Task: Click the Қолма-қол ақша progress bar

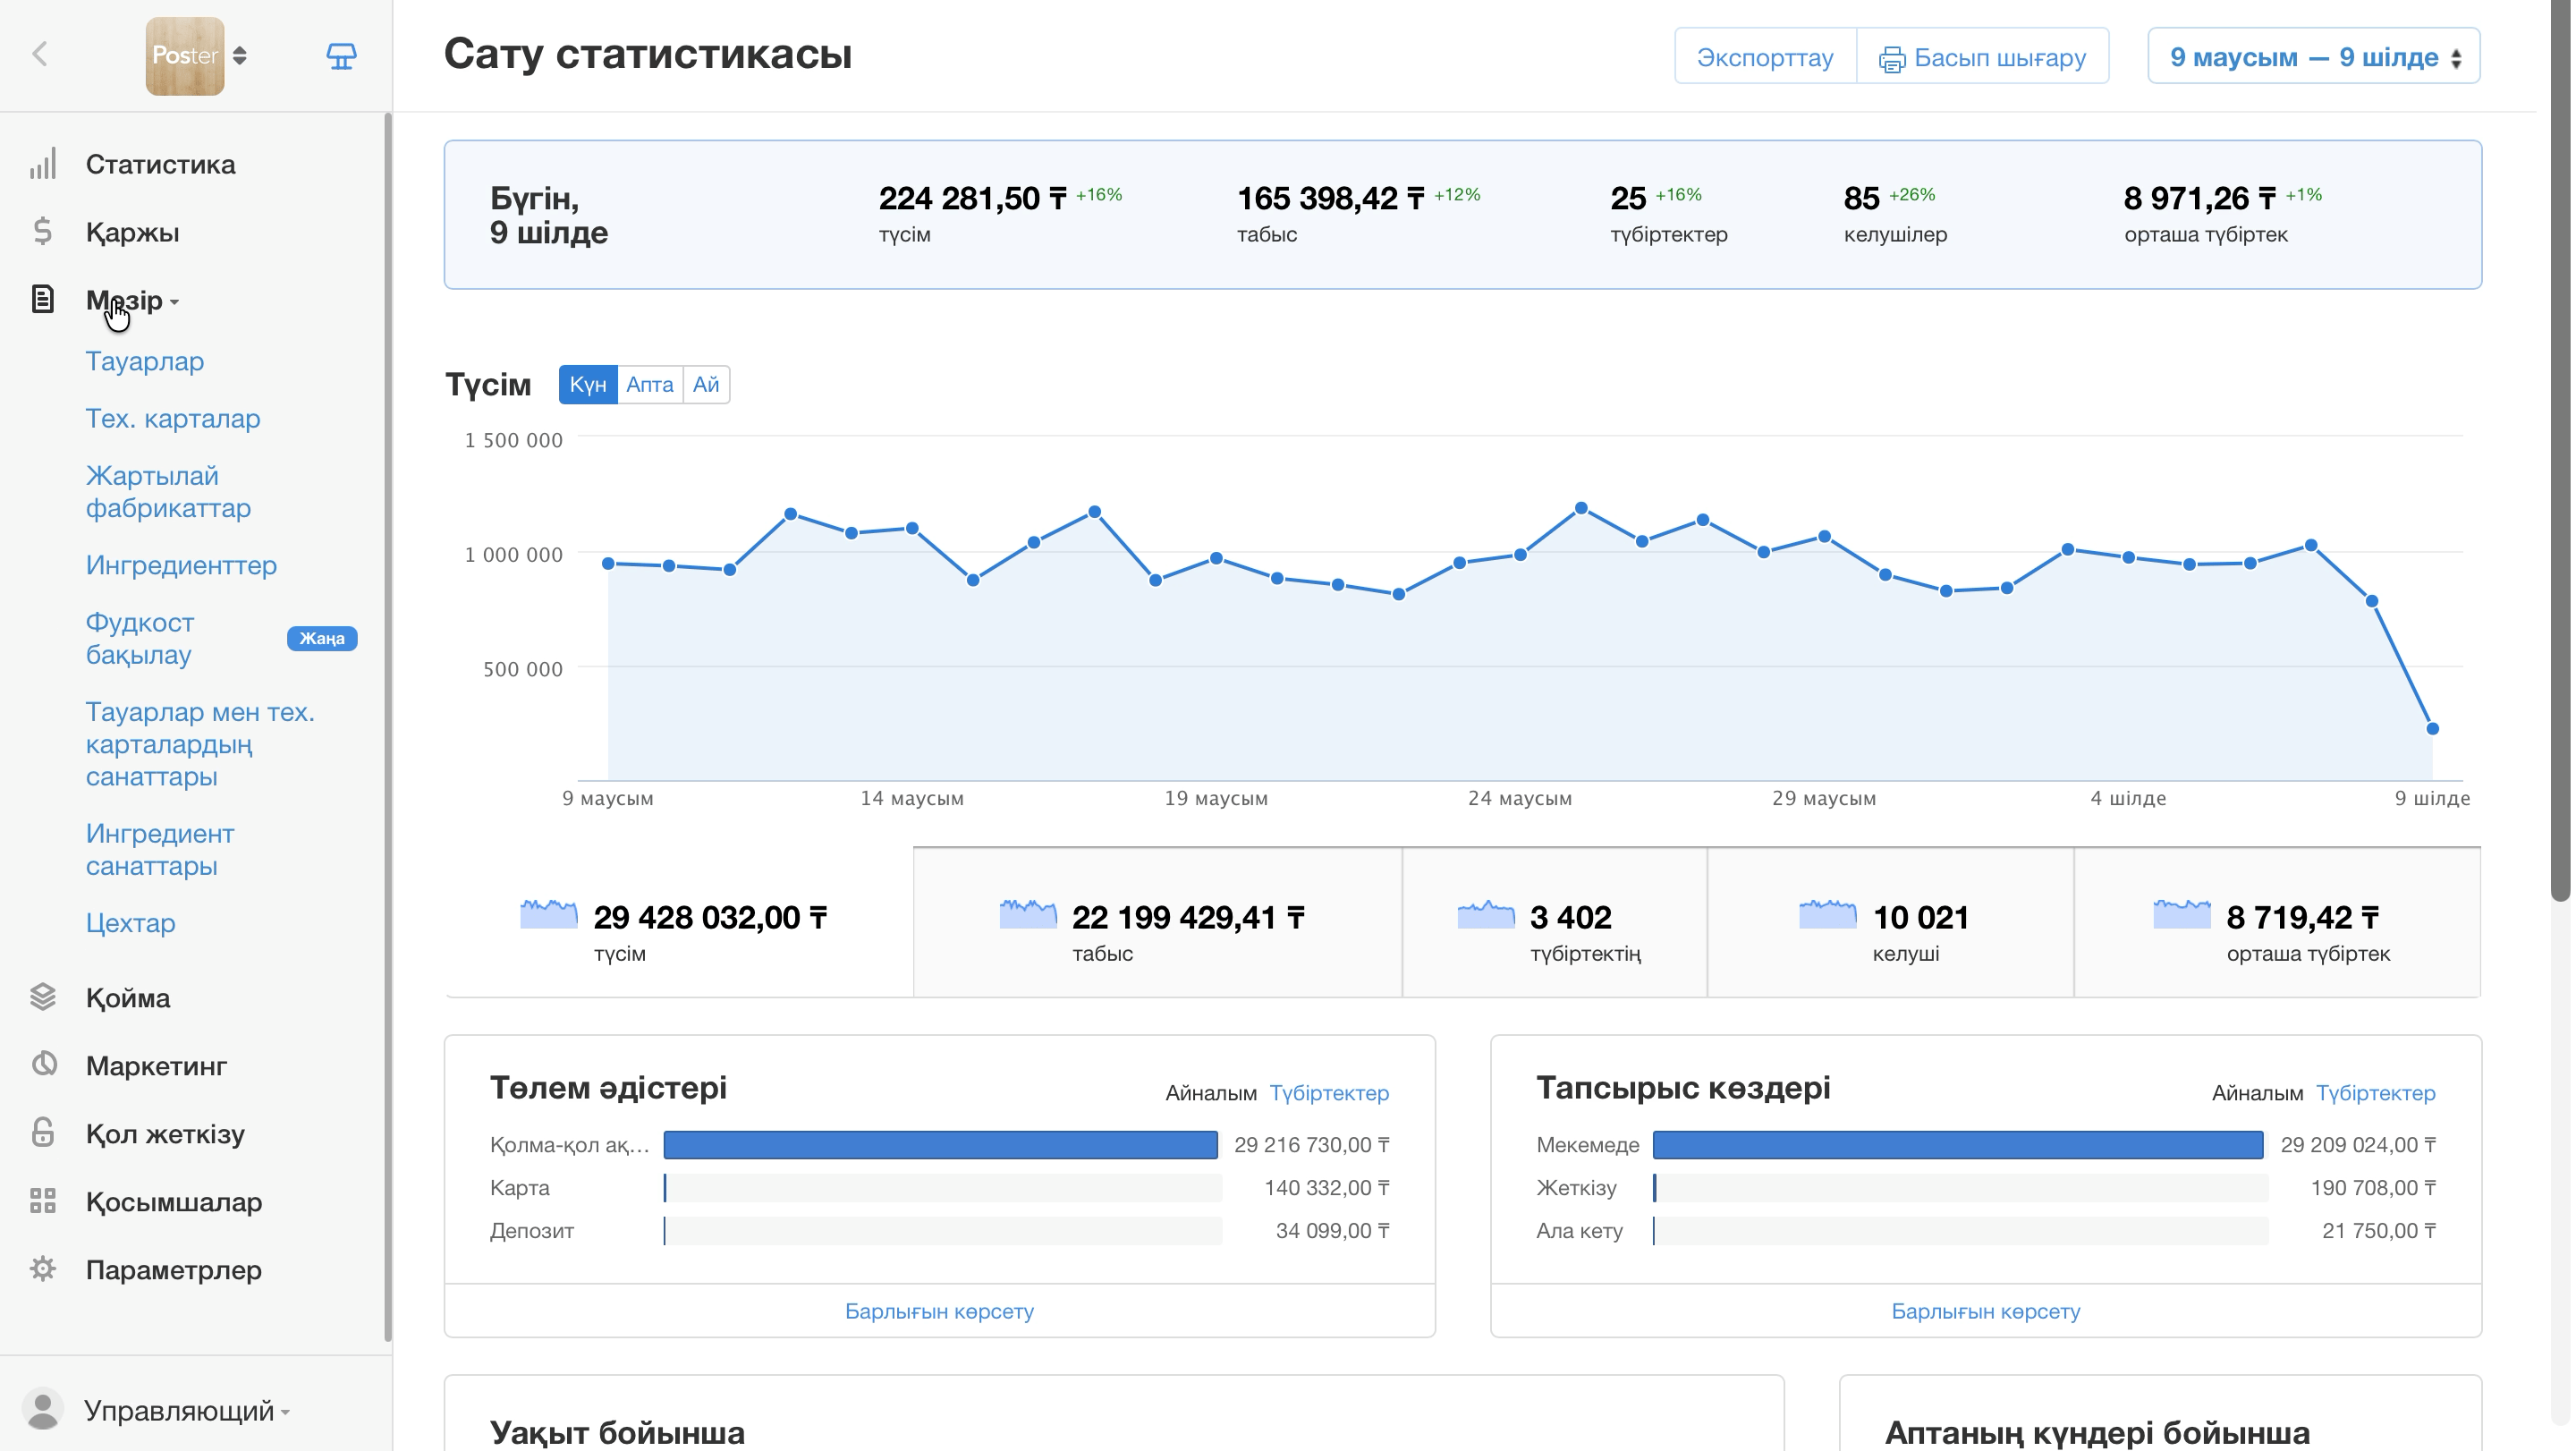Action: [941, 1145]
